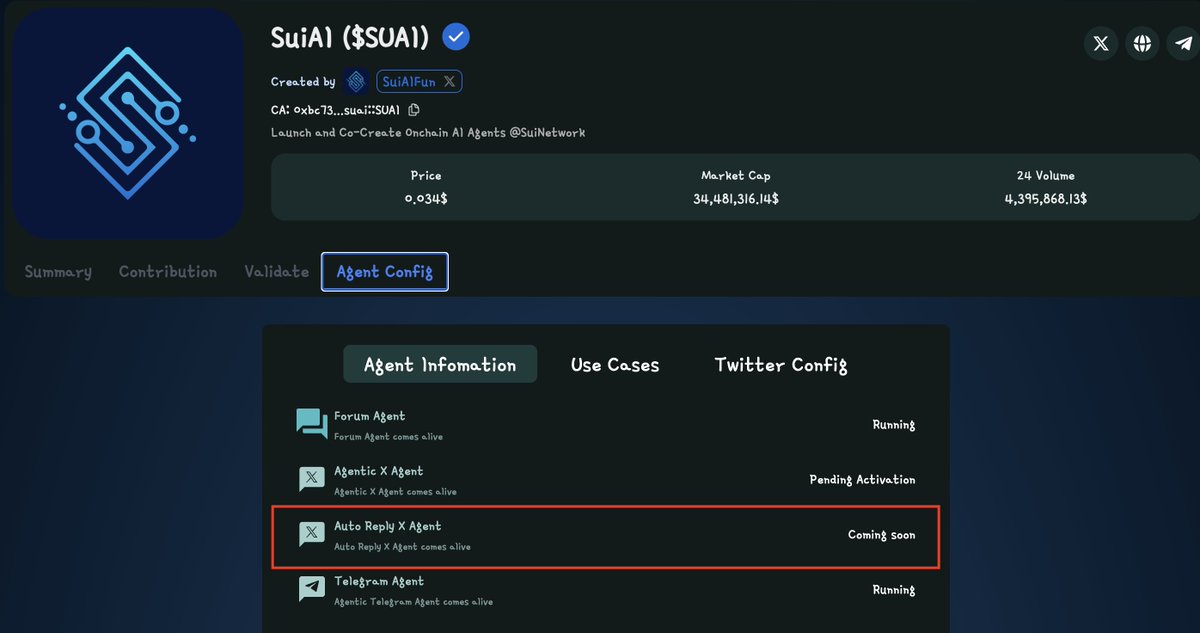Click the Forum Agent chat icon
This screenshot has height=633, width=1200.
(x=312, y=424)
